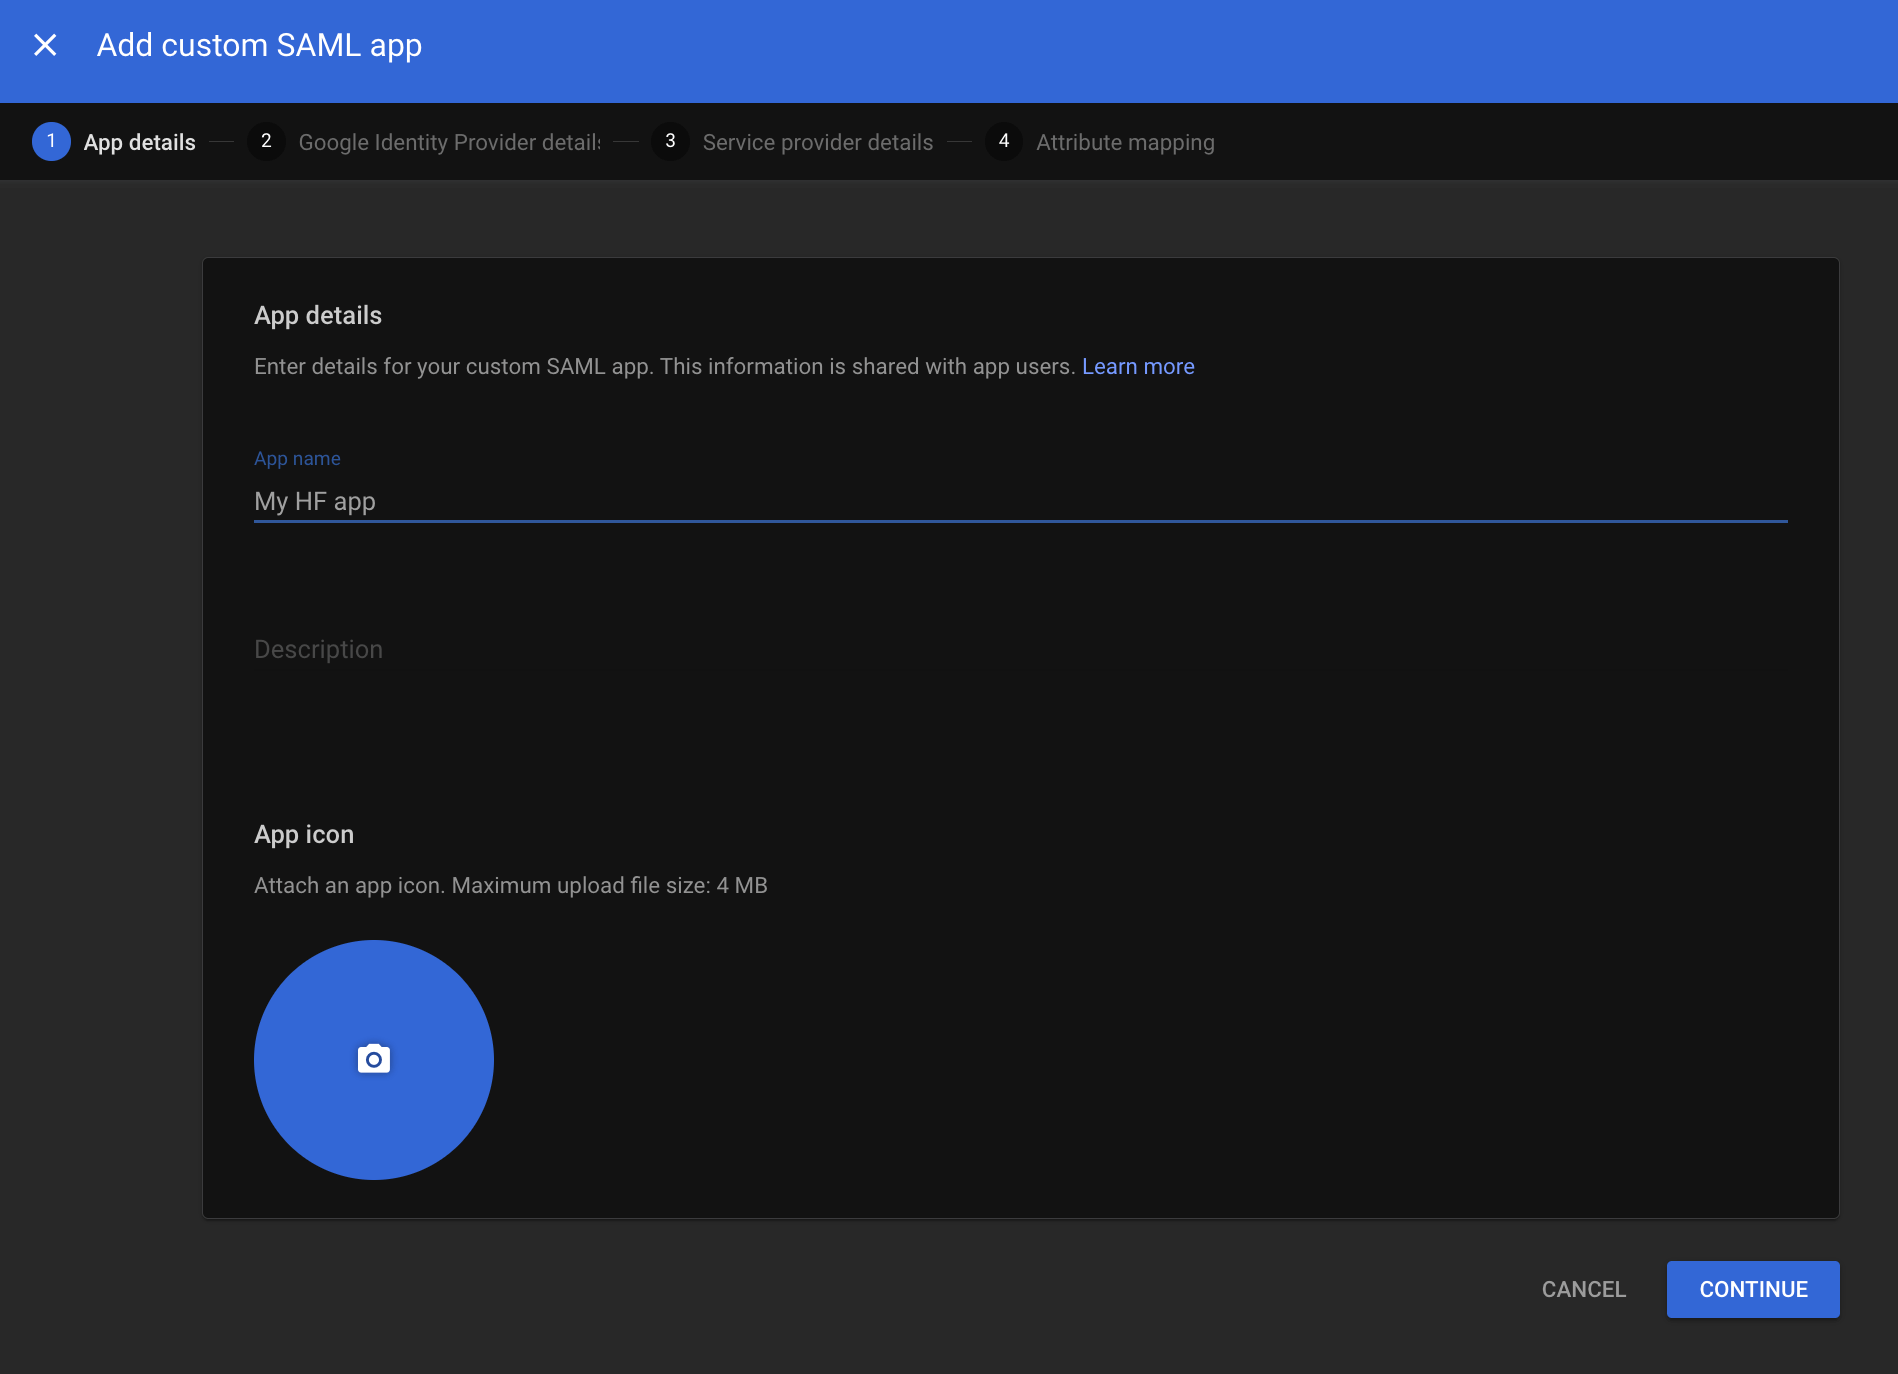Image resolution: width=1898 pixels, height=1374 pixels.
Task: Click the step 3 number circle
Action: coord(670,142)
